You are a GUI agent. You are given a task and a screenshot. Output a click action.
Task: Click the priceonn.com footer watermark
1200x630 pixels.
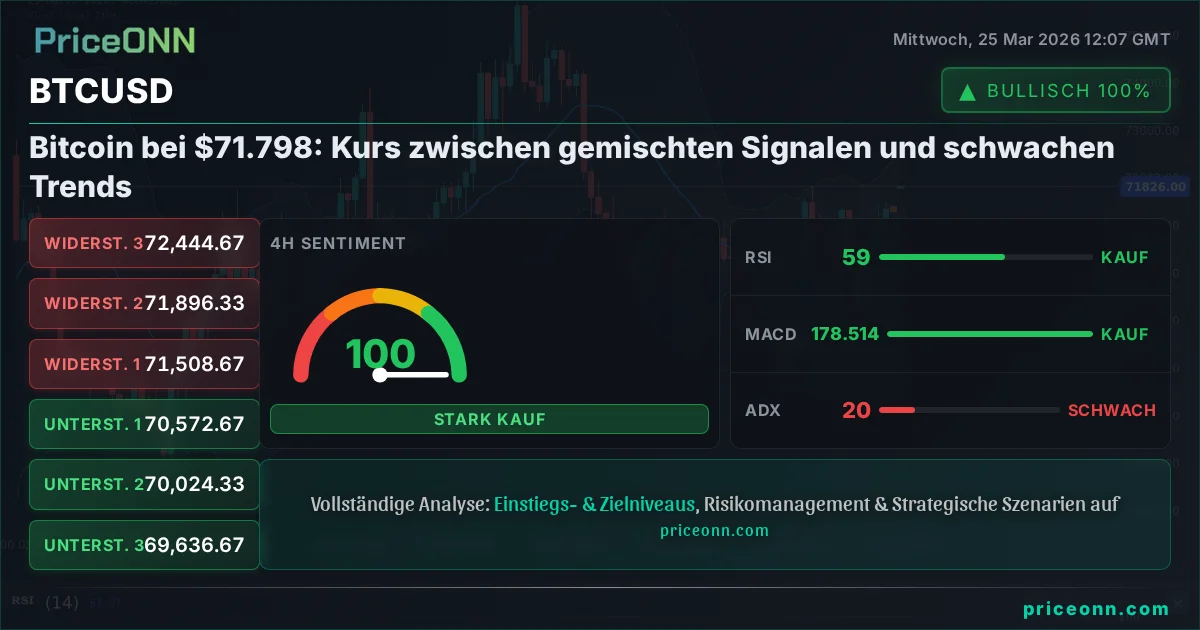pos(1096,609)
